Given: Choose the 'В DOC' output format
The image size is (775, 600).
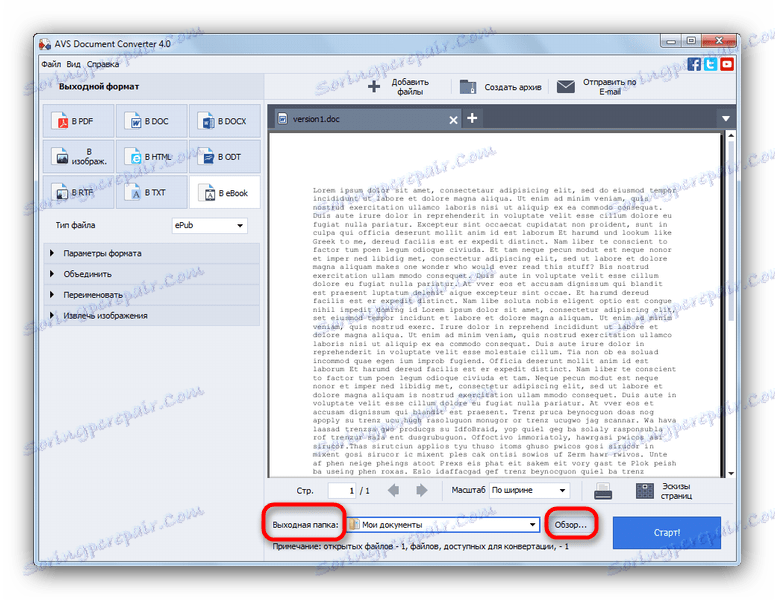Looking at the screenshot, I should [151, 121].
